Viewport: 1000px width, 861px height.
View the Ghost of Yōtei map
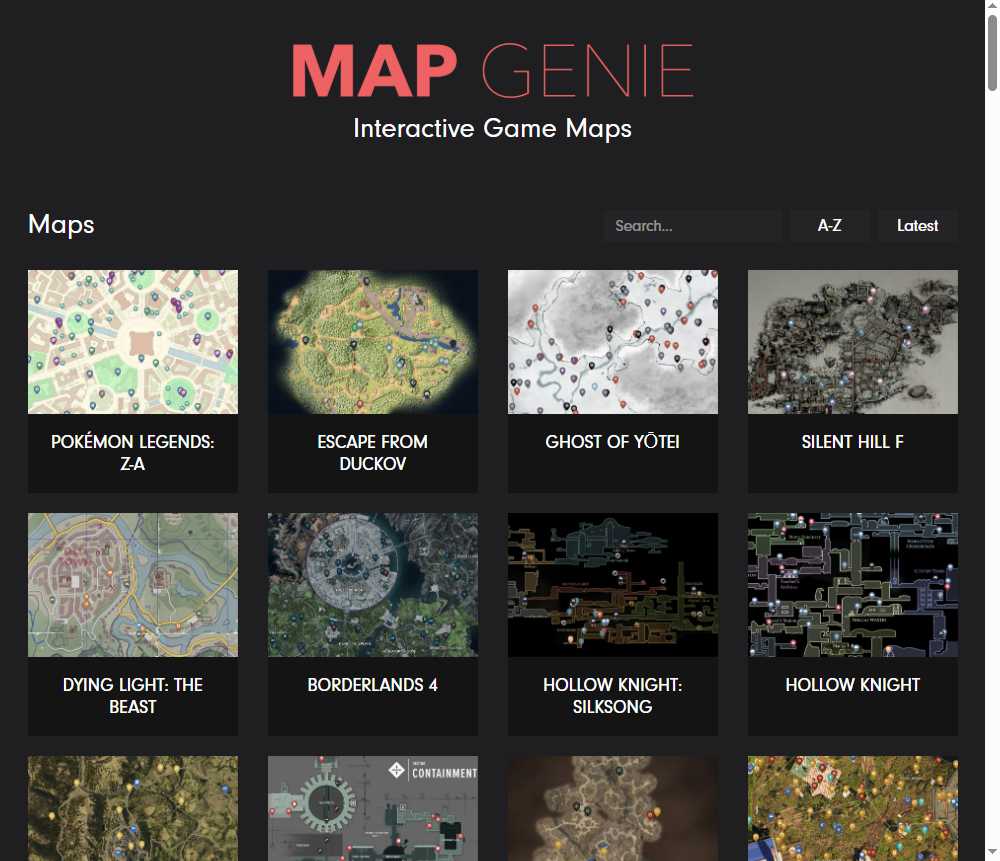point(613,341)
